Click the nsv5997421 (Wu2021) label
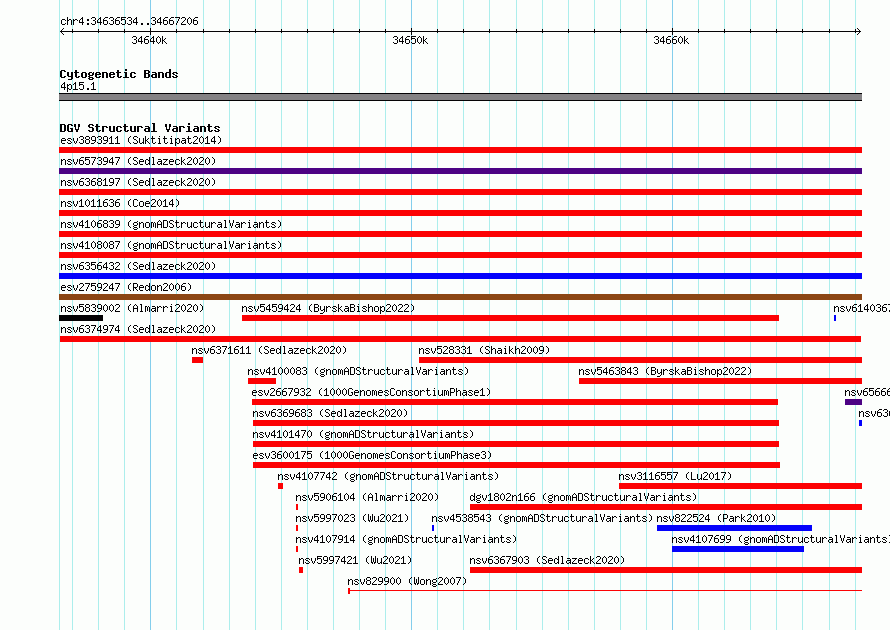This screenshot has height=630, width=890. pos(355,560)
